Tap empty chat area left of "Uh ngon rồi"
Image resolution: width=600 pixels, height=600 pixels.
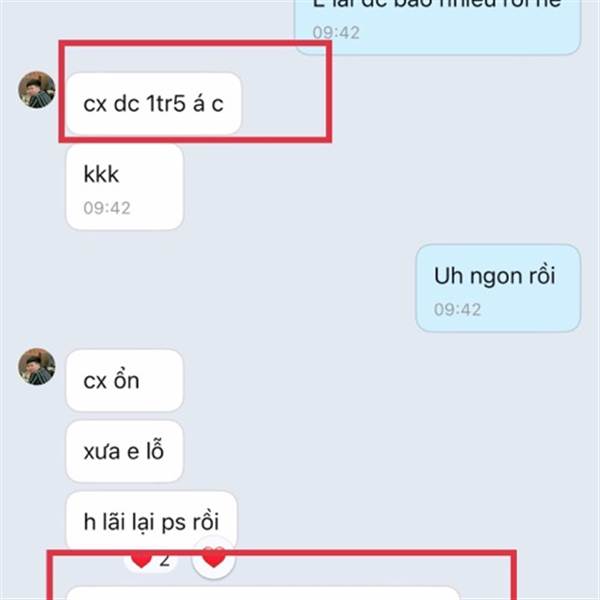coord(230,288)
